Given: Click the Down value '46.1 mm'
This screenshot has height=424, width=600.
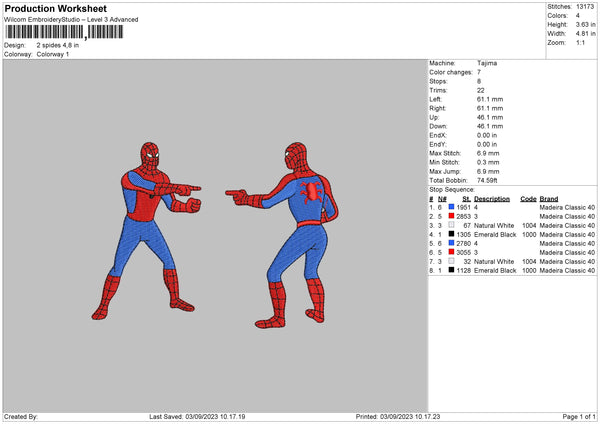Looking at the screenshot, I should (x=490, y=126).
